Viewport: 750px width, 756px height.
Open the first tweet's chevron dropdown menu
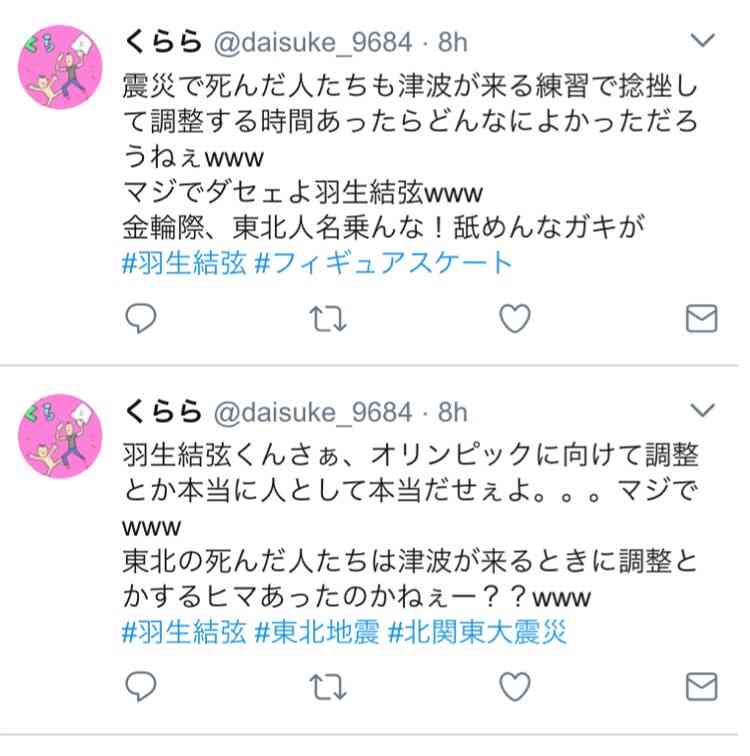tap(702, 40)
